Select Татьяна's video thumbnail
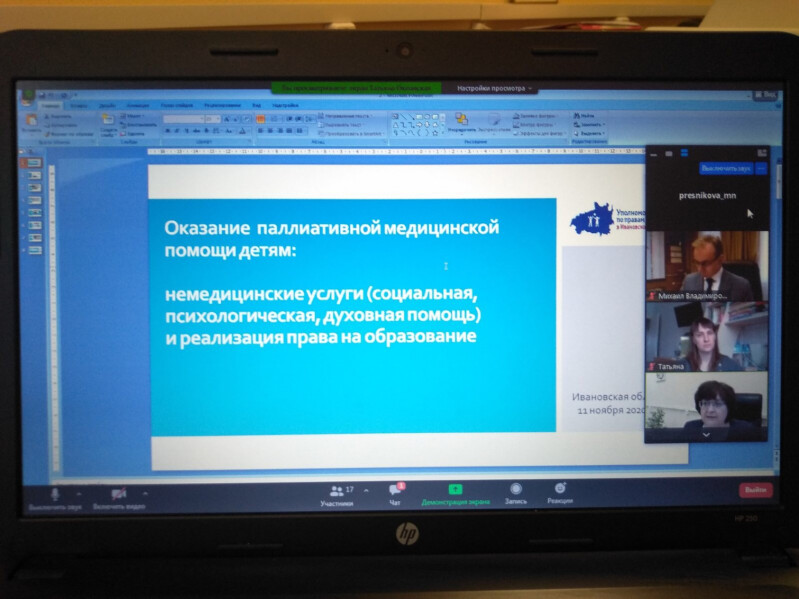The width and height of the screenshot is (799, 599). [707, 336]
